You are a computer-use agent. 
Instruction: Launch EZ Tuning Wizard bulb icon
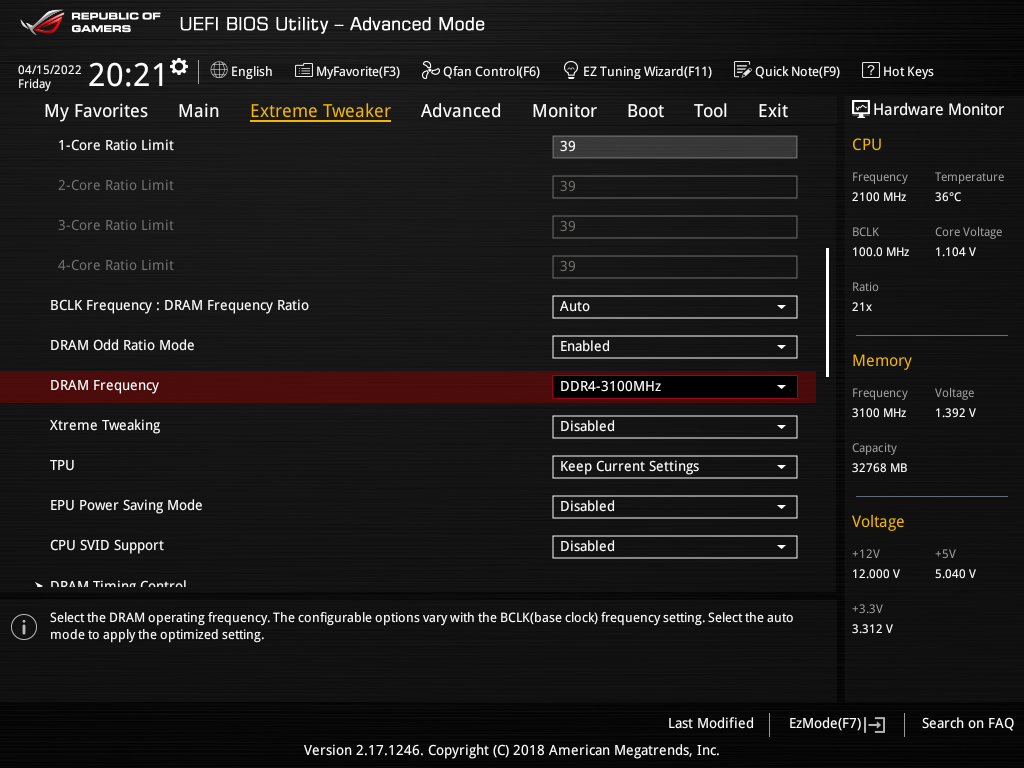(x=570, y=71)
